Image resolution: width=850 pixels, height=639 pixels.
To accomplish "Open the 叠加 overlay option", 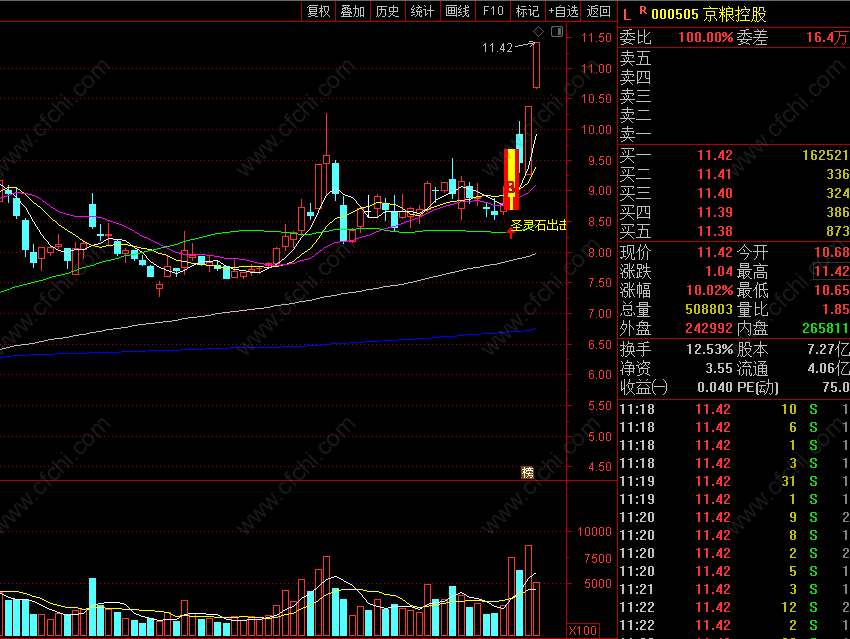I will (352, 11).
